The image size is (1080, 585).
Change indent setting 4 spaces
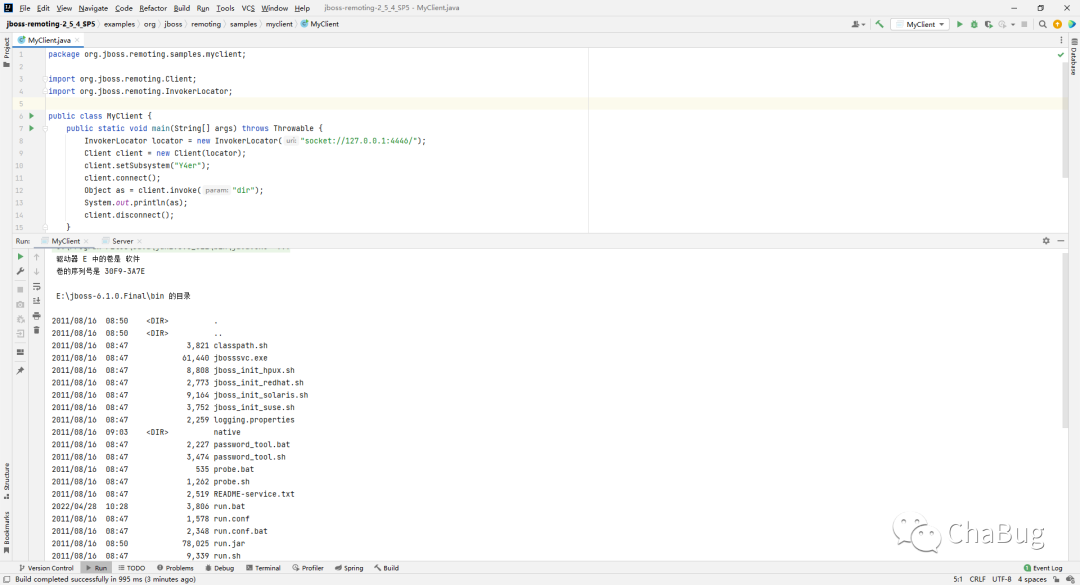click(x=1032, y=579)
